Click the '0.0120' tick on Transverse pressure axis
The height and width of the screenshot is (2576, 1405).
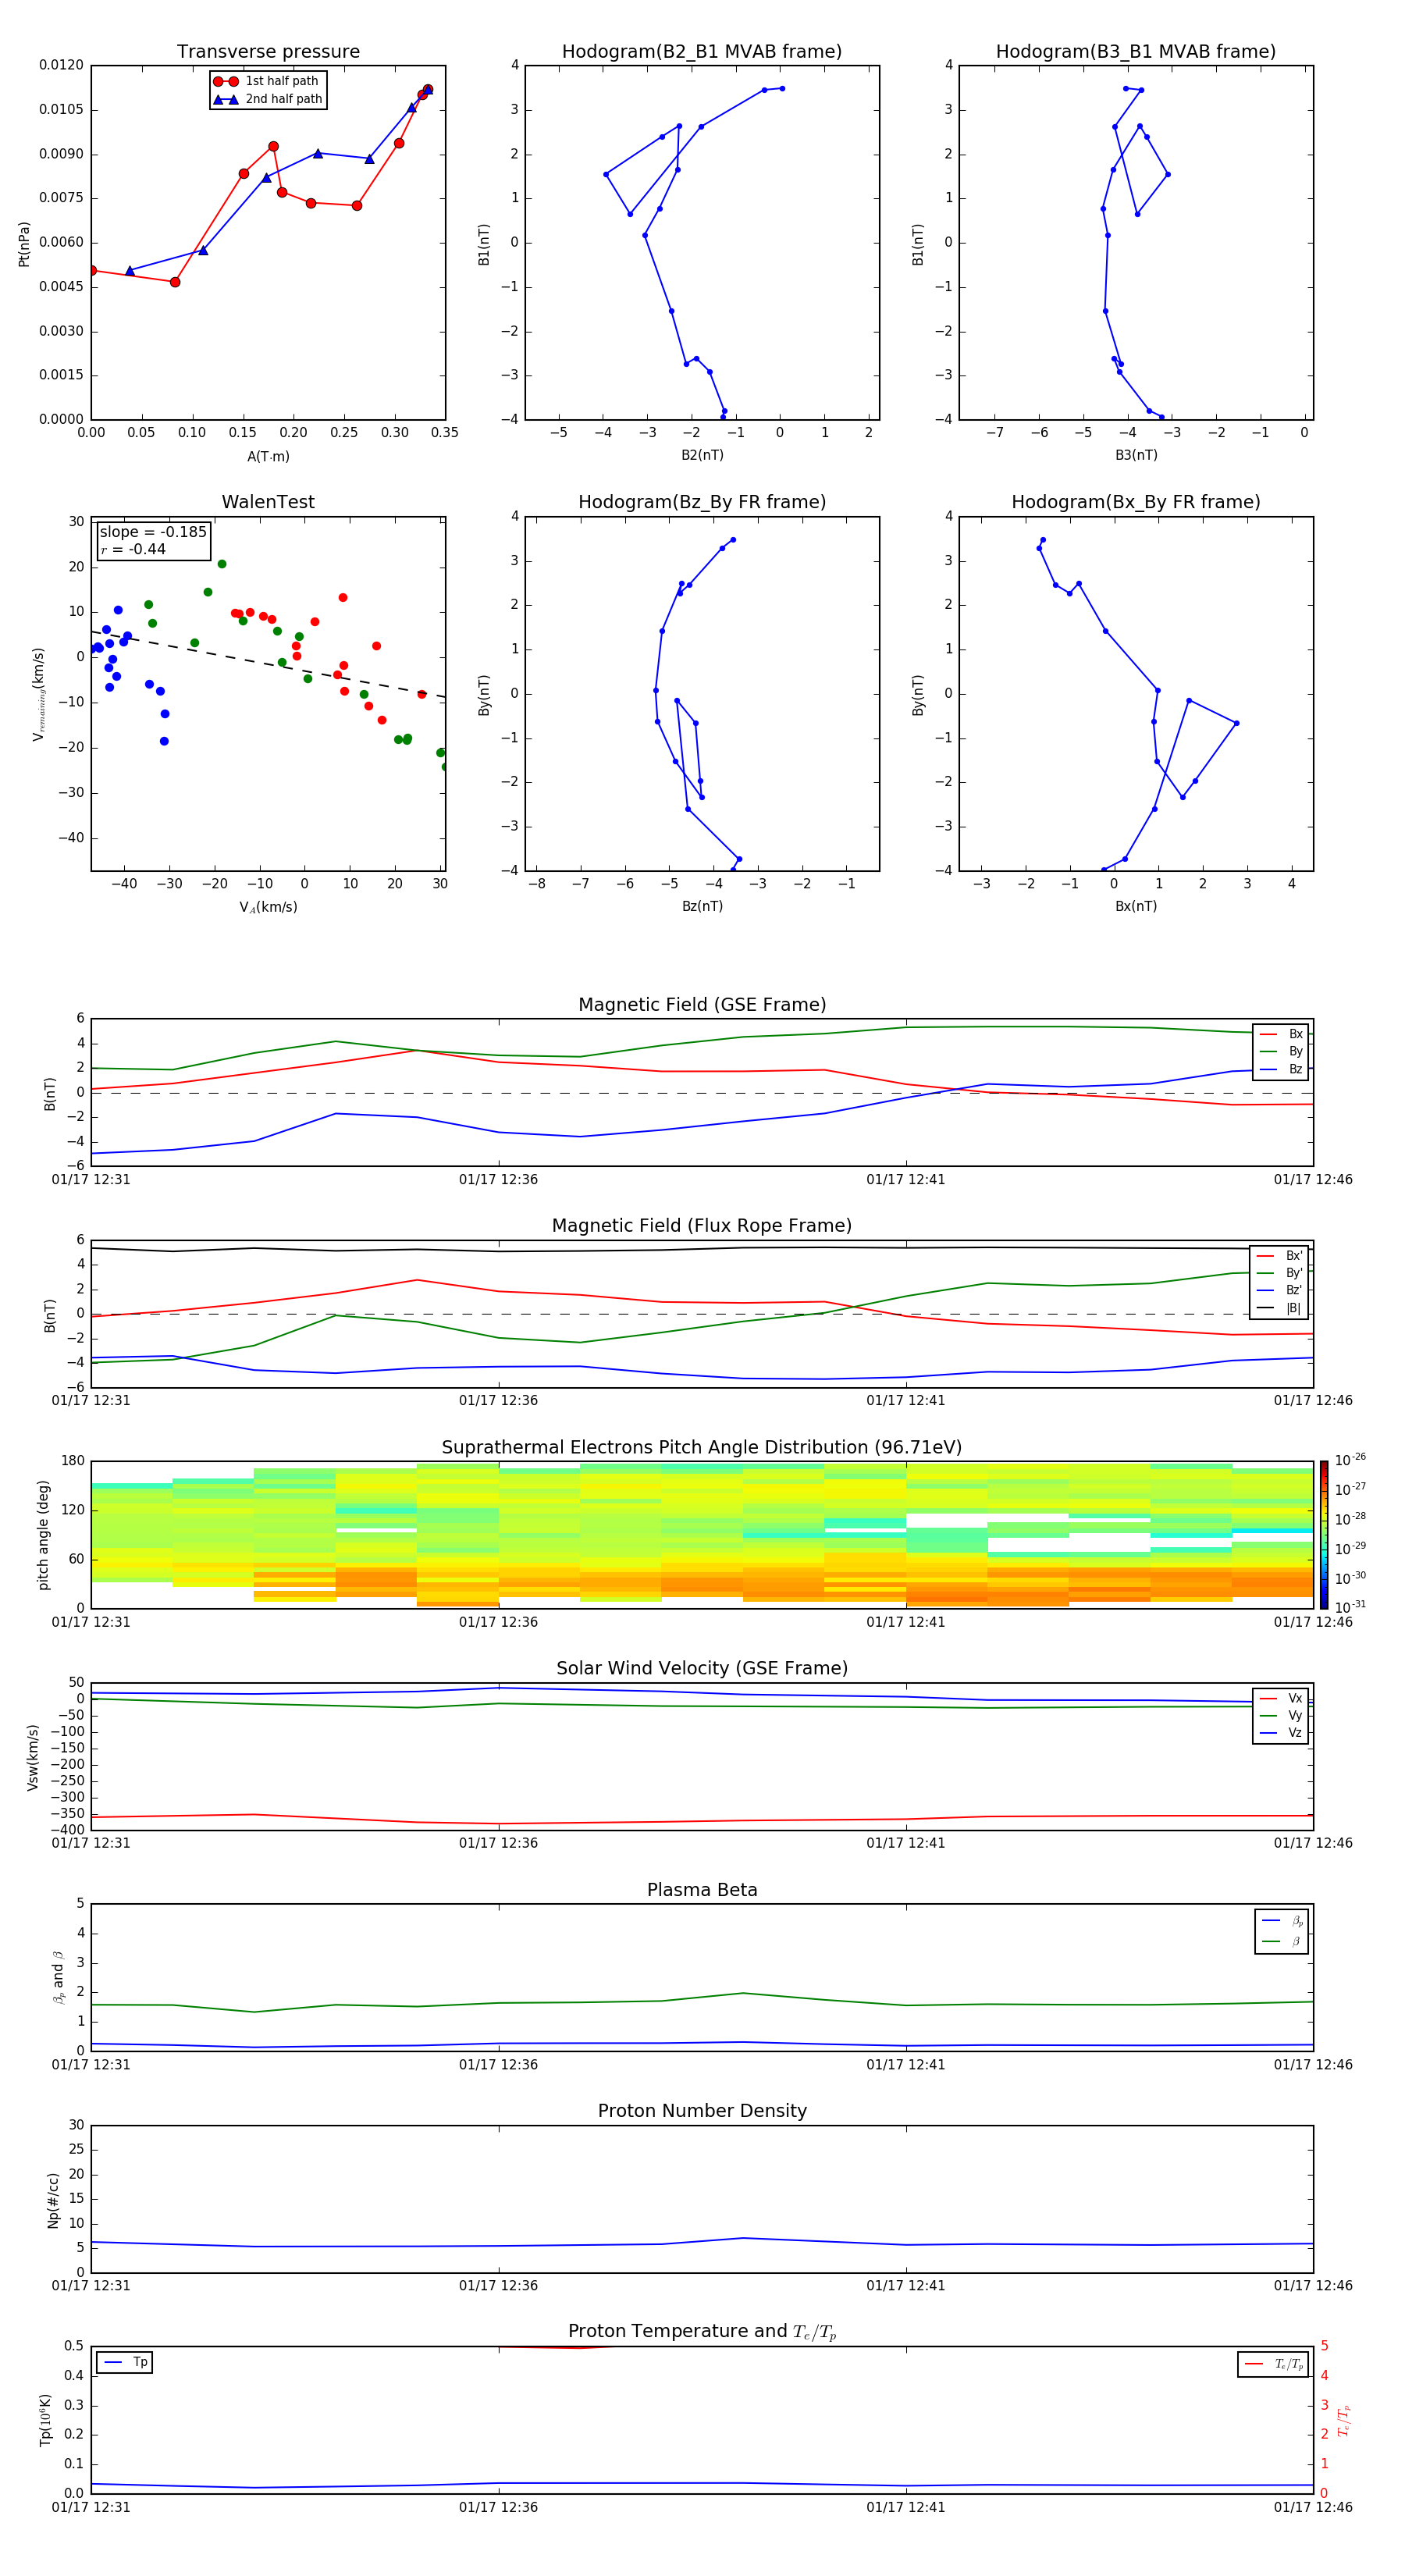pyautogui.click(x=61, y=66)
